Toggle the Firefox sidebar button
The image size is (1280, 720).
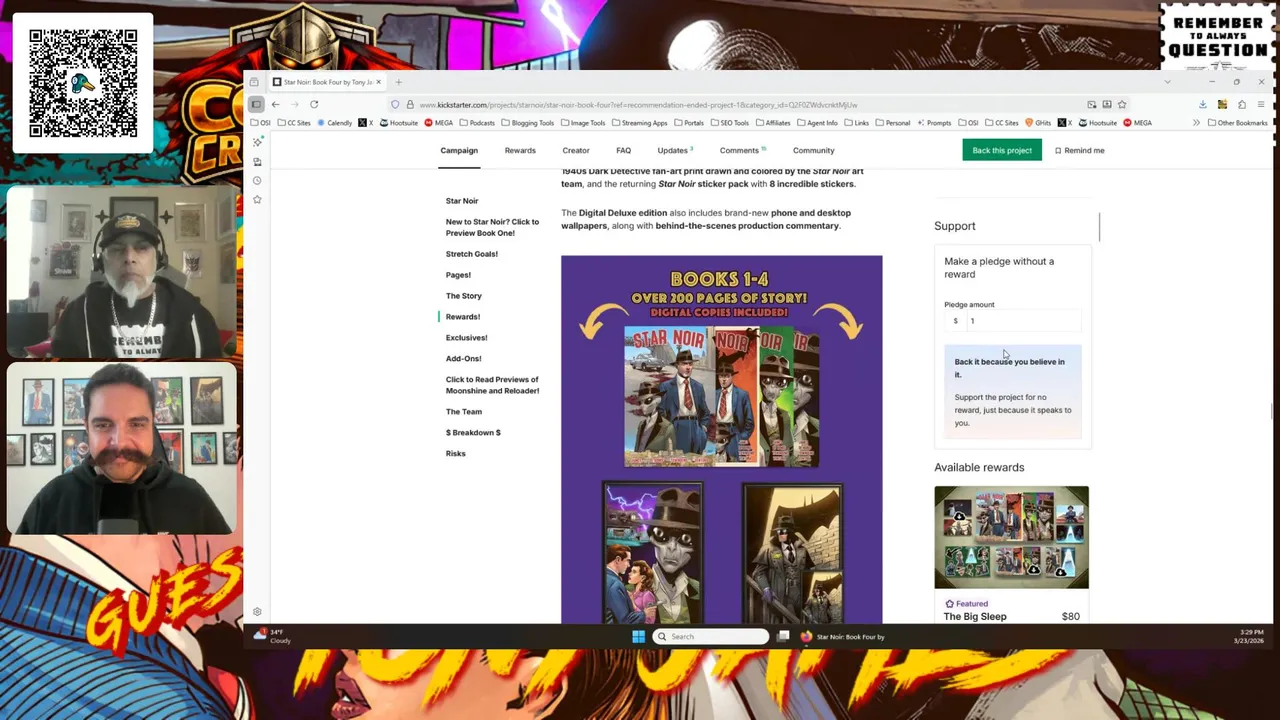pyautogui.click(x=256, y=104)
